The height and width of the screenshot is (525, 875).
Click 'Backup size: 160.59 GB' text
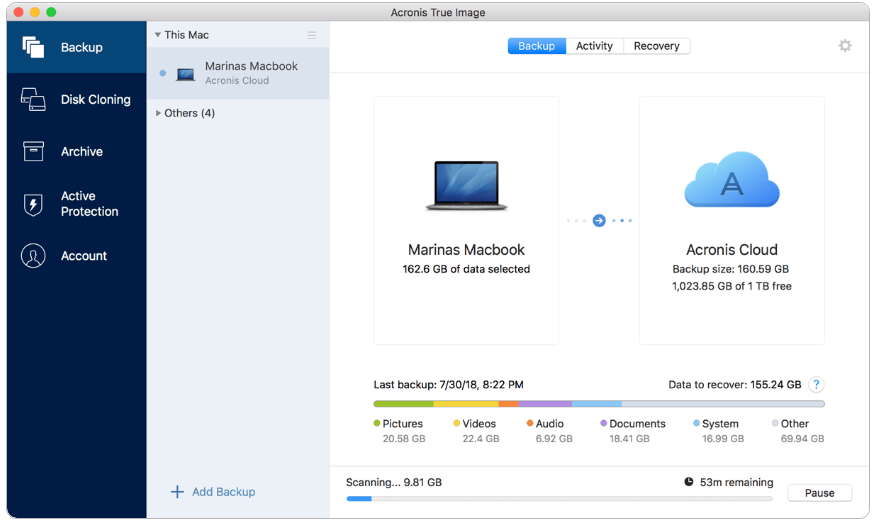coord(730,269)
